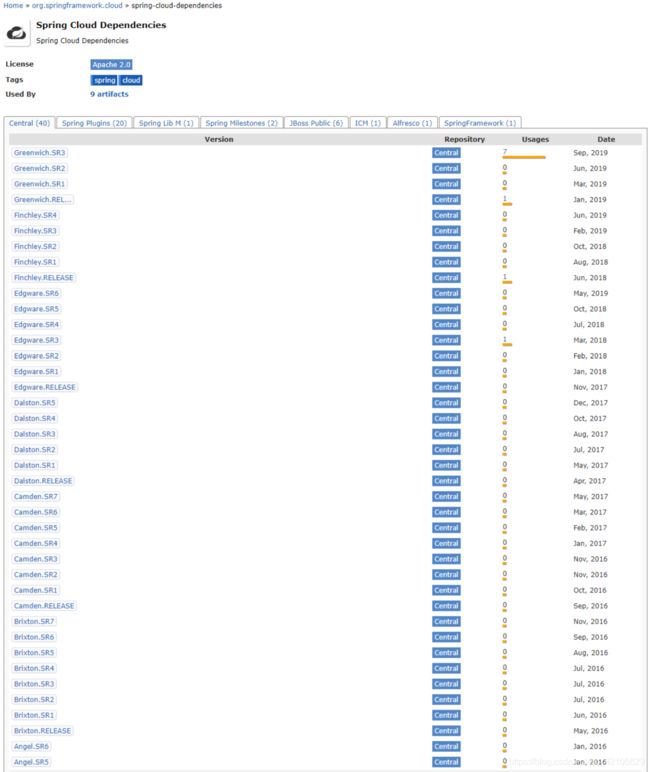
Task: Select the cloud tag
Action: pyautogui.click(x=131, y=80)
